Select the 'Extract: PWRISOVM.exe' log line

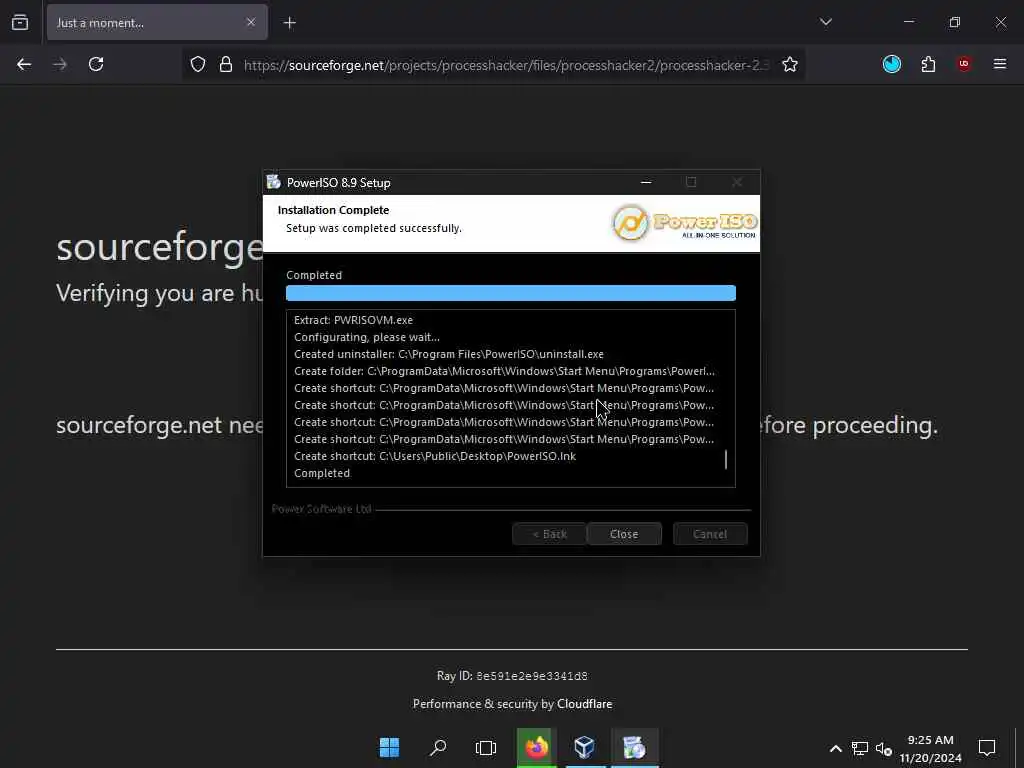pos(353,320)
